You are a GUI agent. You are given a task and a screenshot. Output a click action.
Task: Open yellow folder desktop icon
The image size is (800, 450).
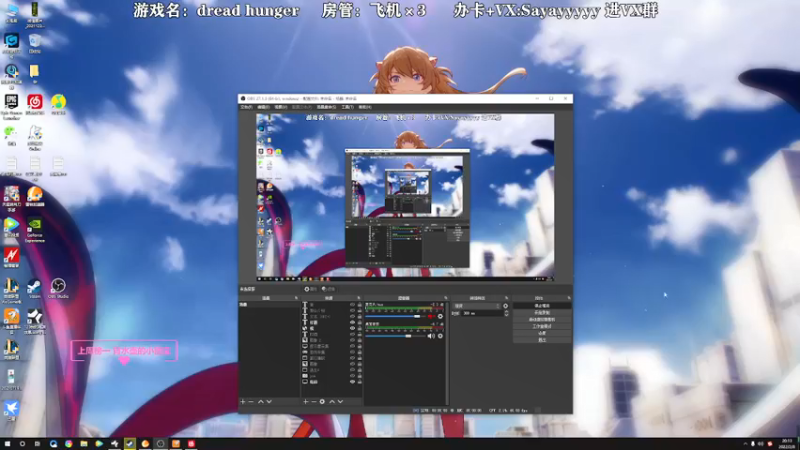tap(34, 73)
